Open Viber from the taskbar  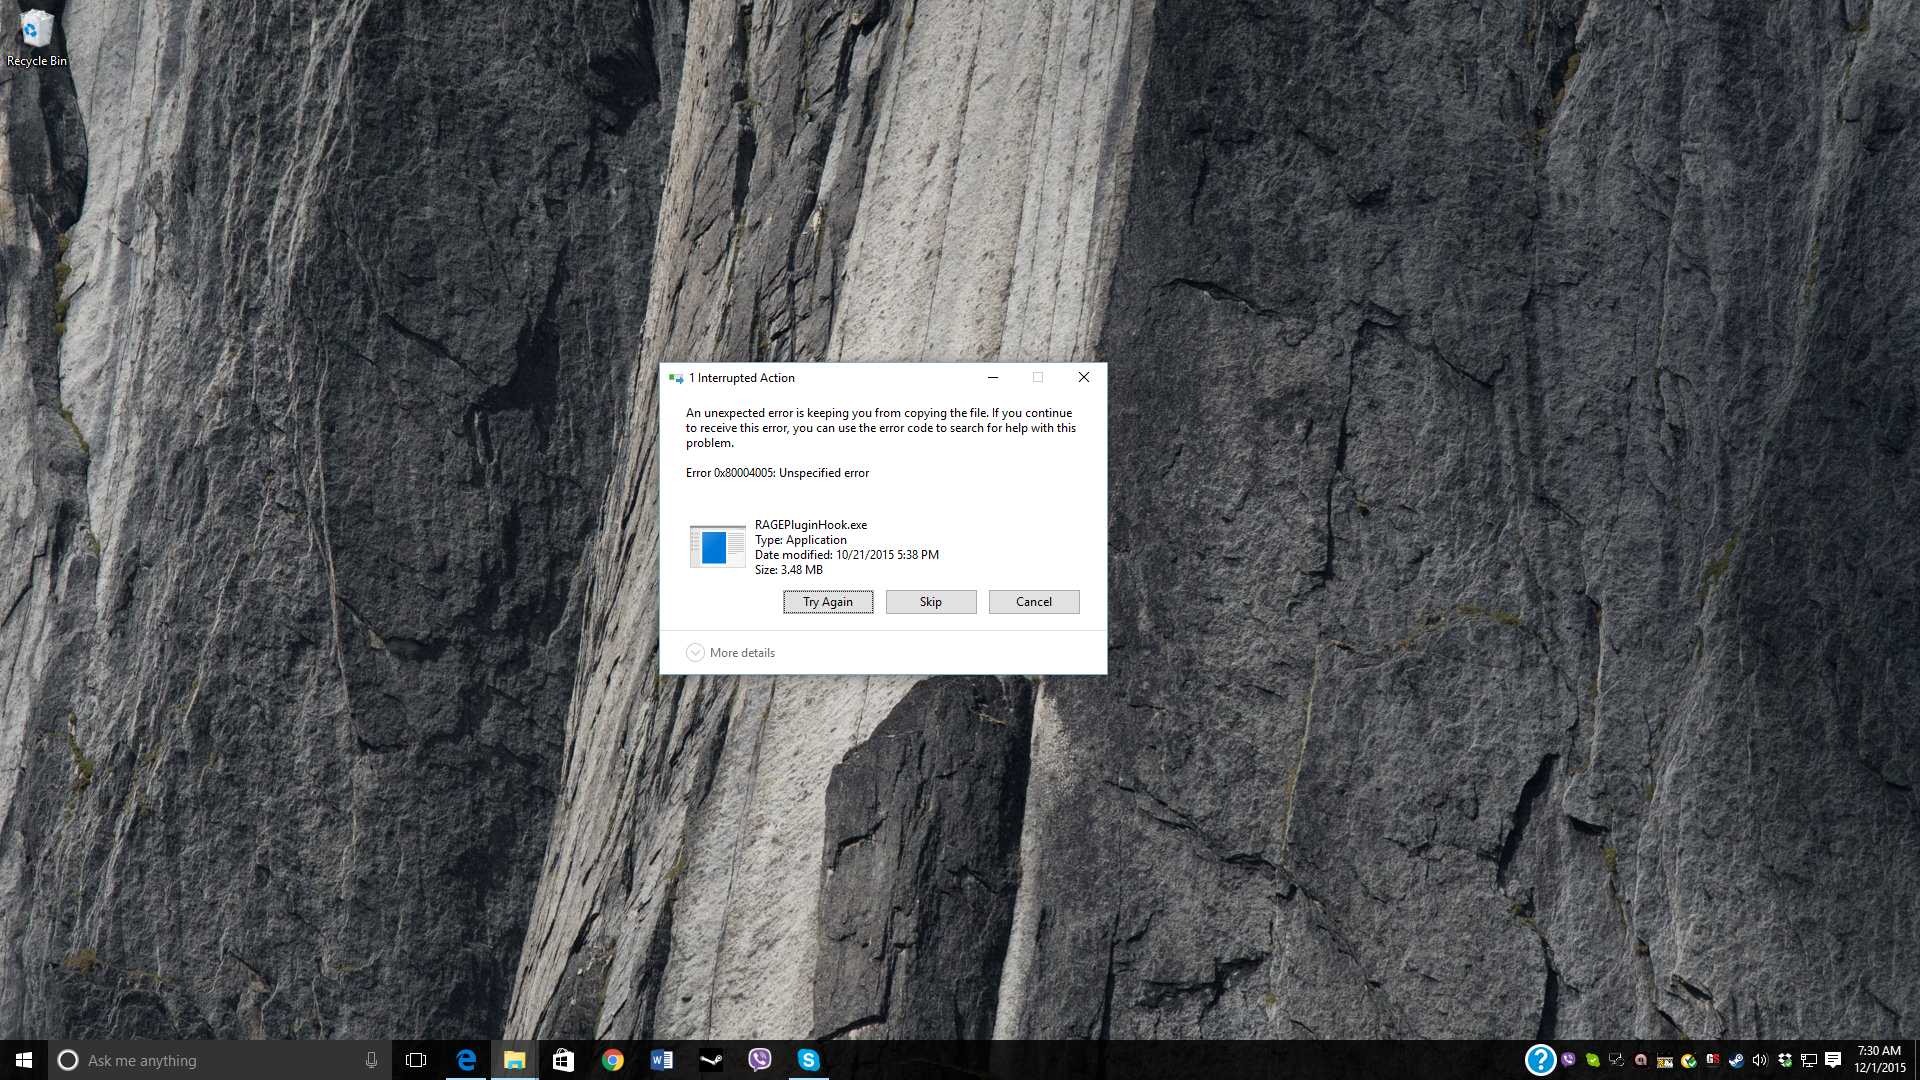[x=760, y=1060]
